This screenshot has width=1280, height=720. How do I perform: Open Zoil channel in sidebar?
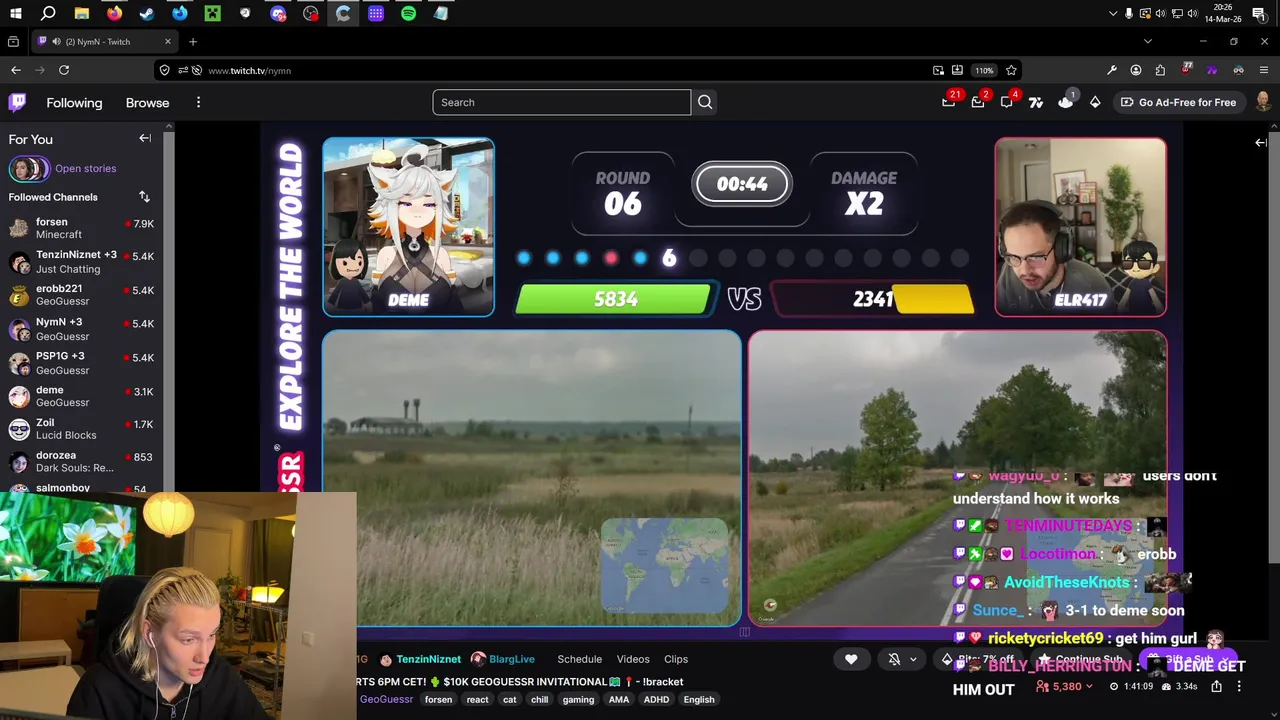81,429
